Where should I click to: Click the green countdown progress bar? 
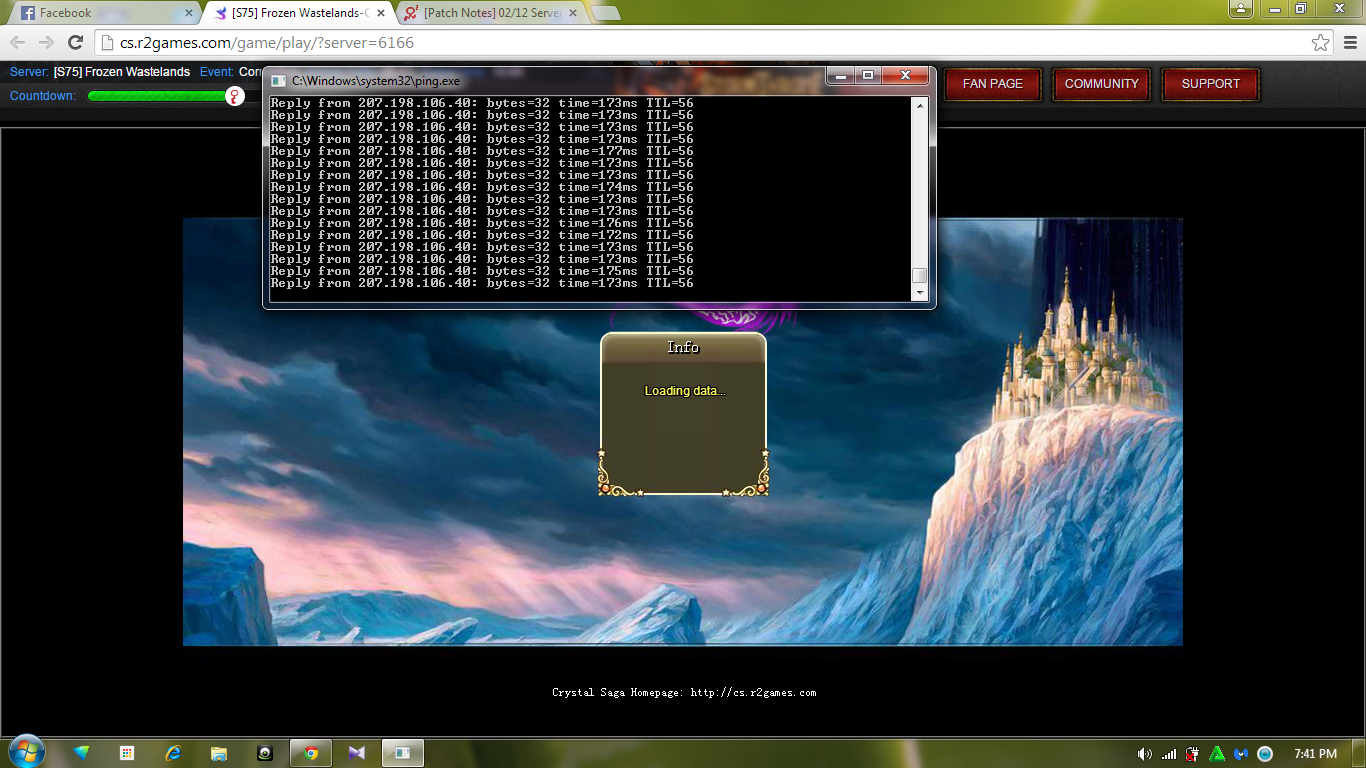157,96
